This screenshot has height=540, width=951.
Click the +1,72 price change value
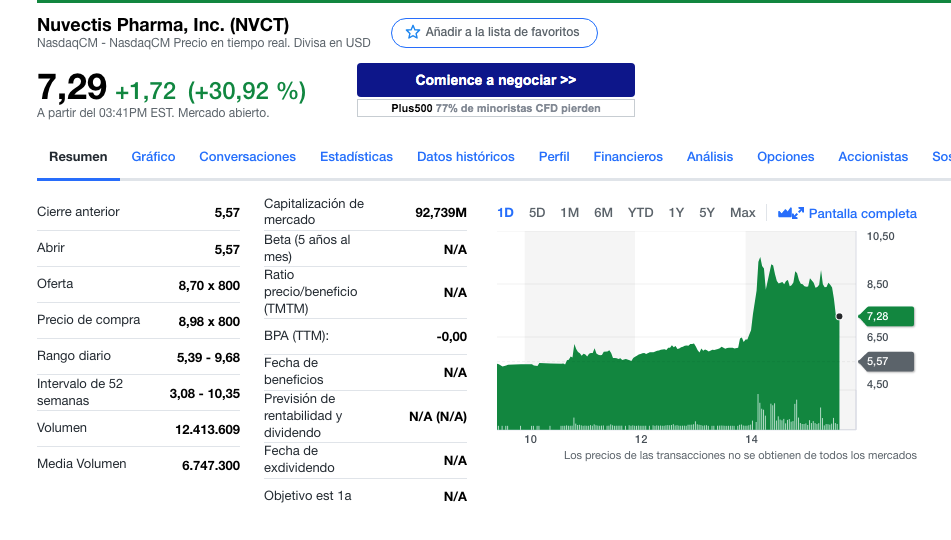coord(146,91)
